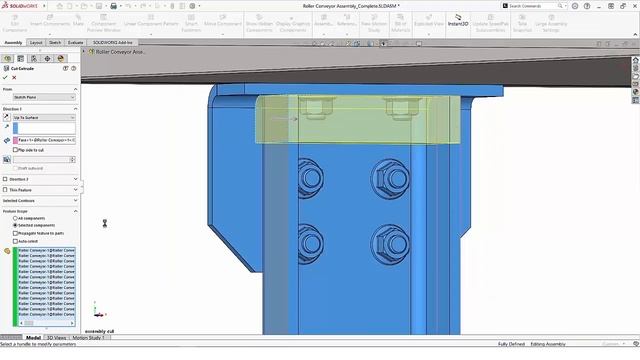This screenshot has height=360, width=640.
Task: Enable the Direction 2 checkbox
Action: 5,179
